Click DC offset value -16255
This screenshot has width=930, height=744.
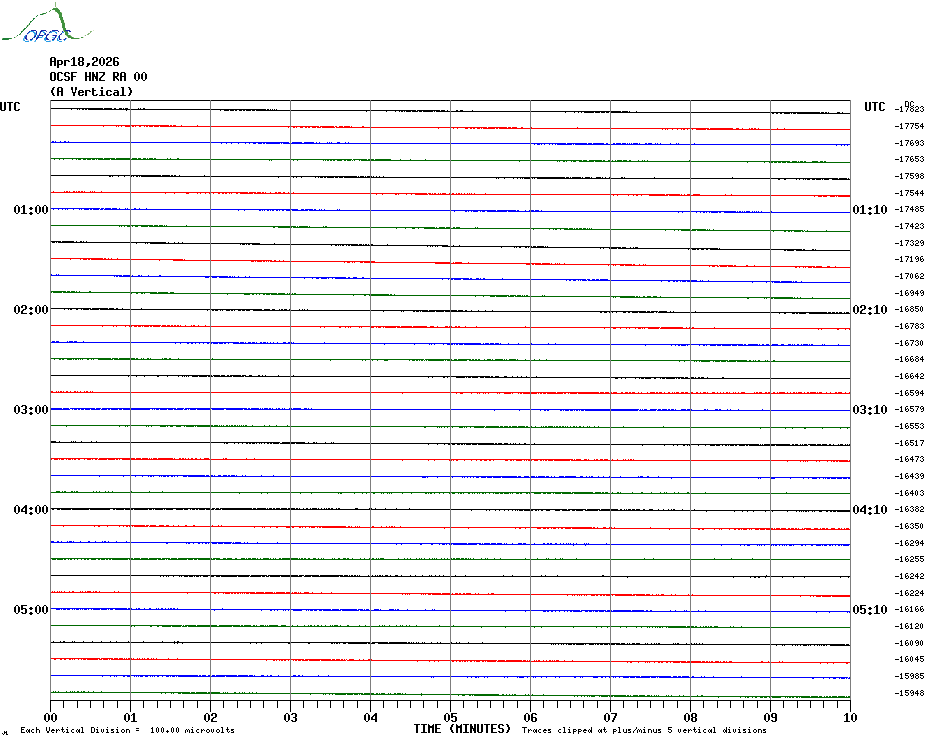(x=909, y=559)
